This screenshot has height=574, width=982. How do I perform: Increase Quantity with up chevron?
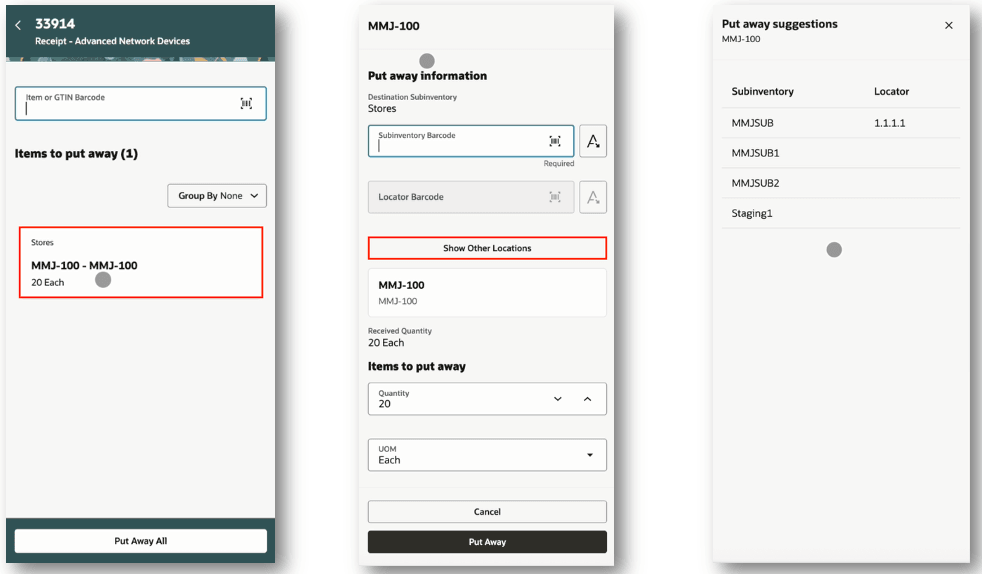(x=587, y=399)
